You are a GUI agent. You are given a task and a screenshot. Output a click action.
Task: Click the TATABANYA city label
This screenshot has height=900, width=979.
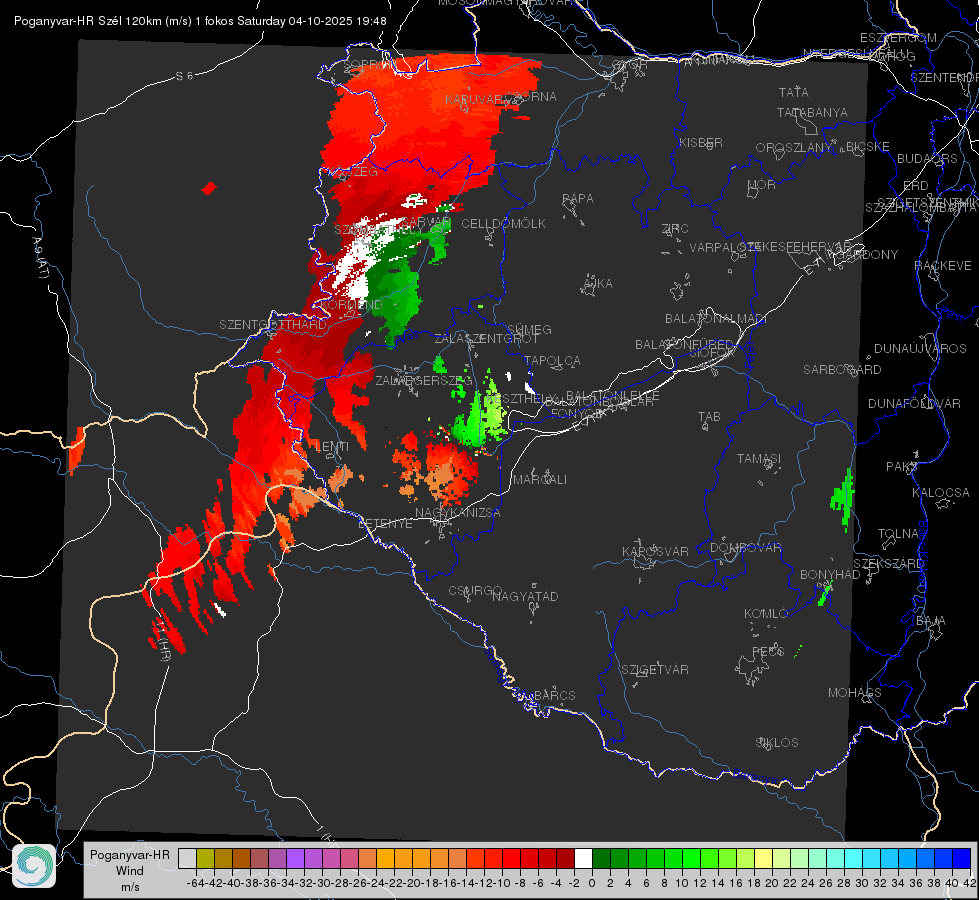812,112
